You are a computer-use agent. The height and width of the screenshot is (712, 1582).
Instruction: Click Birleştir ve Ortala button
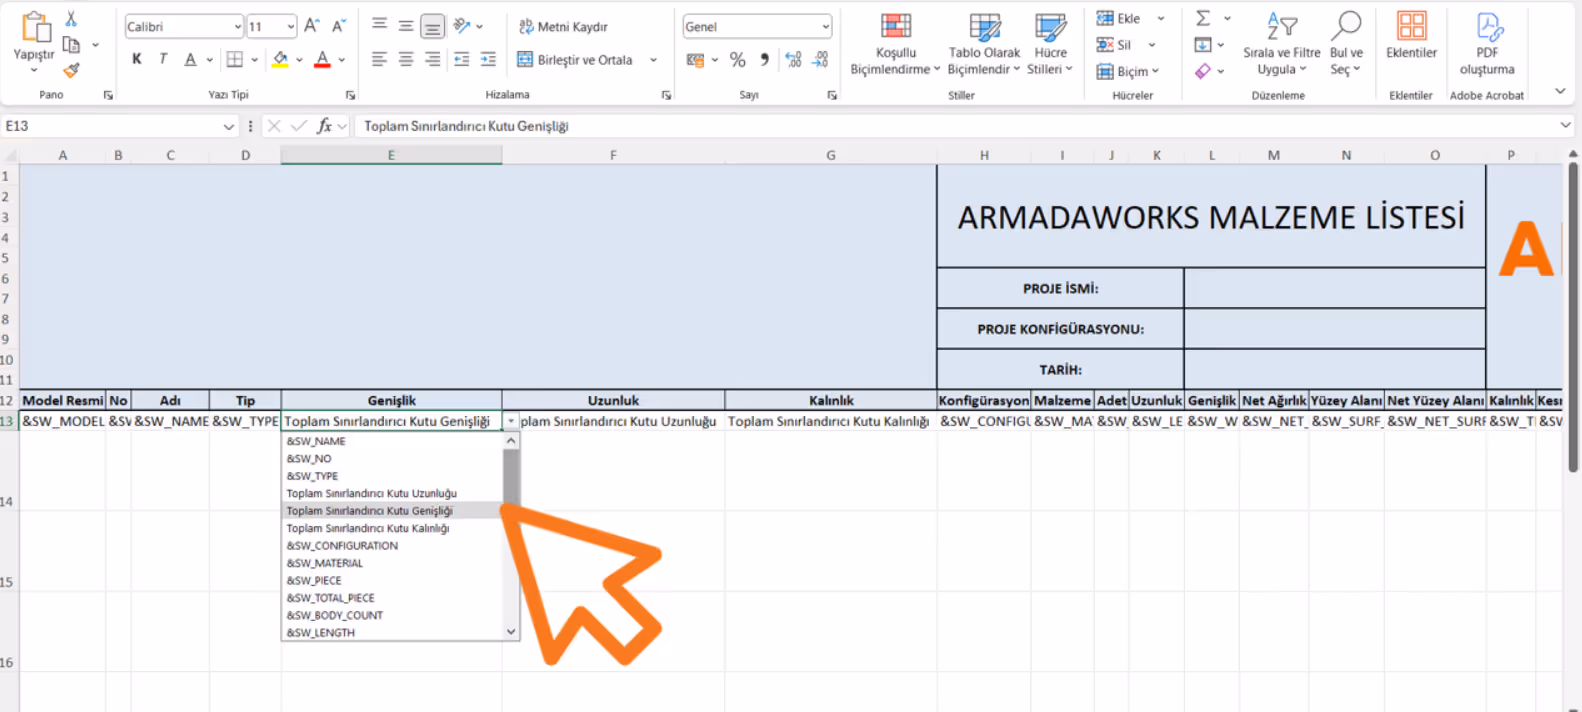tap(574, 60)
